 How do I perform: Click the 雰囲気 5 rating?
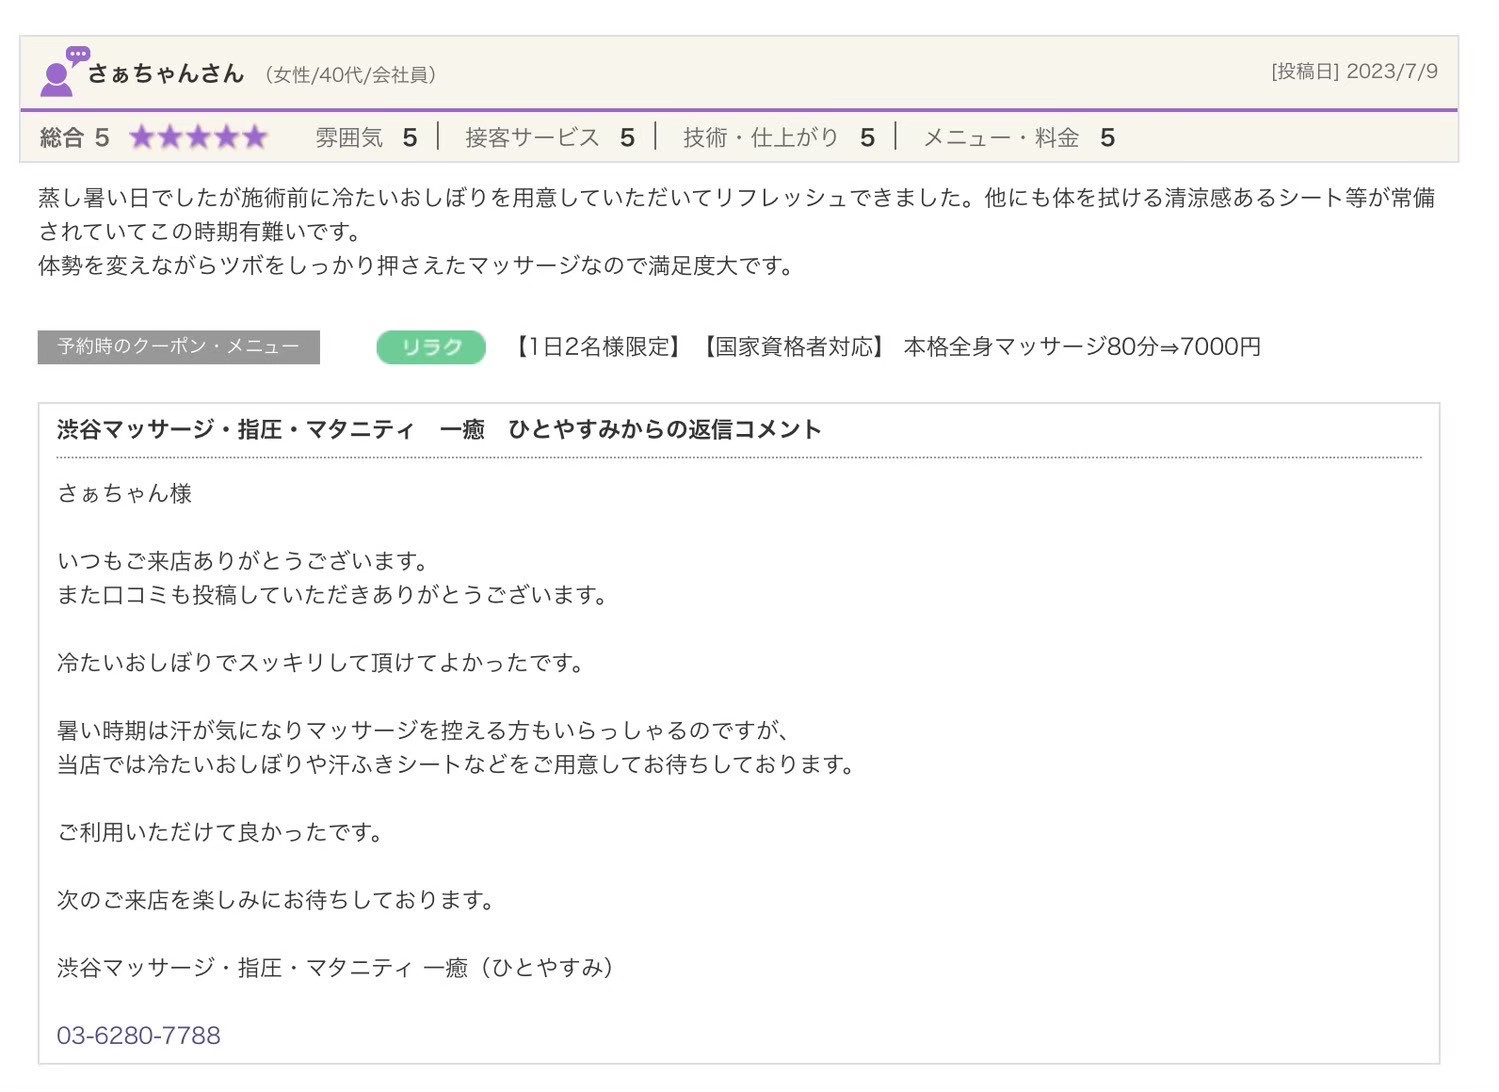point(366,137)
